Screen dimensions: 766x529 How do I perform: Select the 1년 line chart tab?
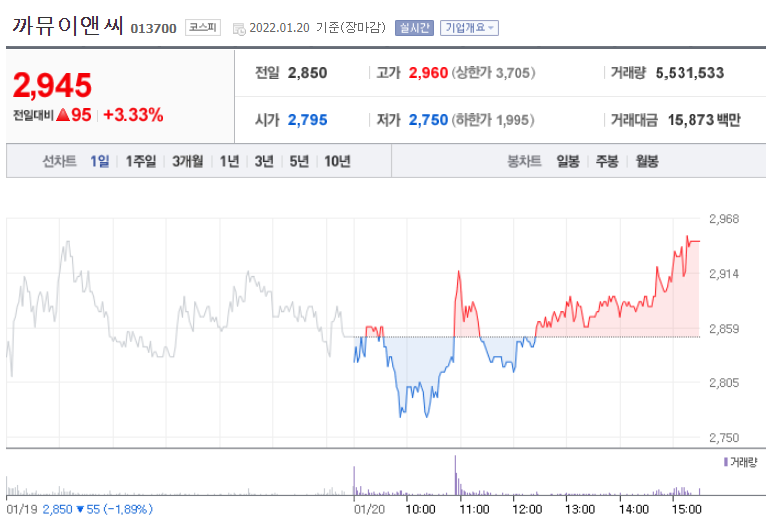tap(229, 161)
